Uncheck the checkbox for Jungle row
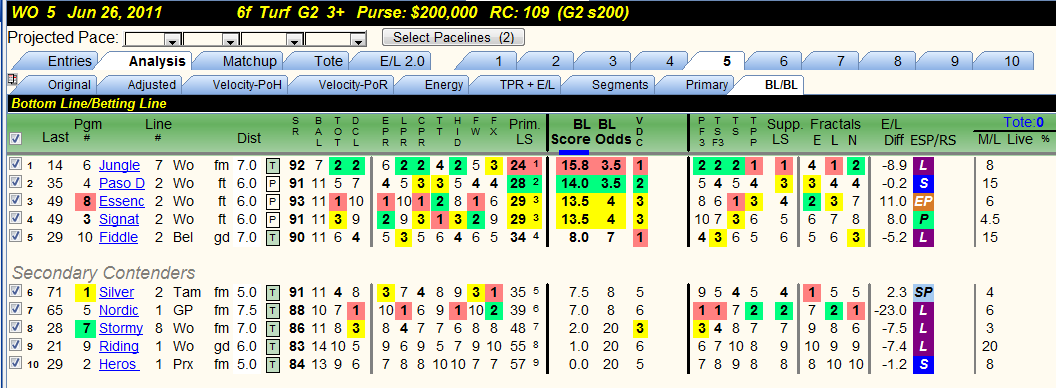This screenshot has height=388, width=1056. [15, 165]
